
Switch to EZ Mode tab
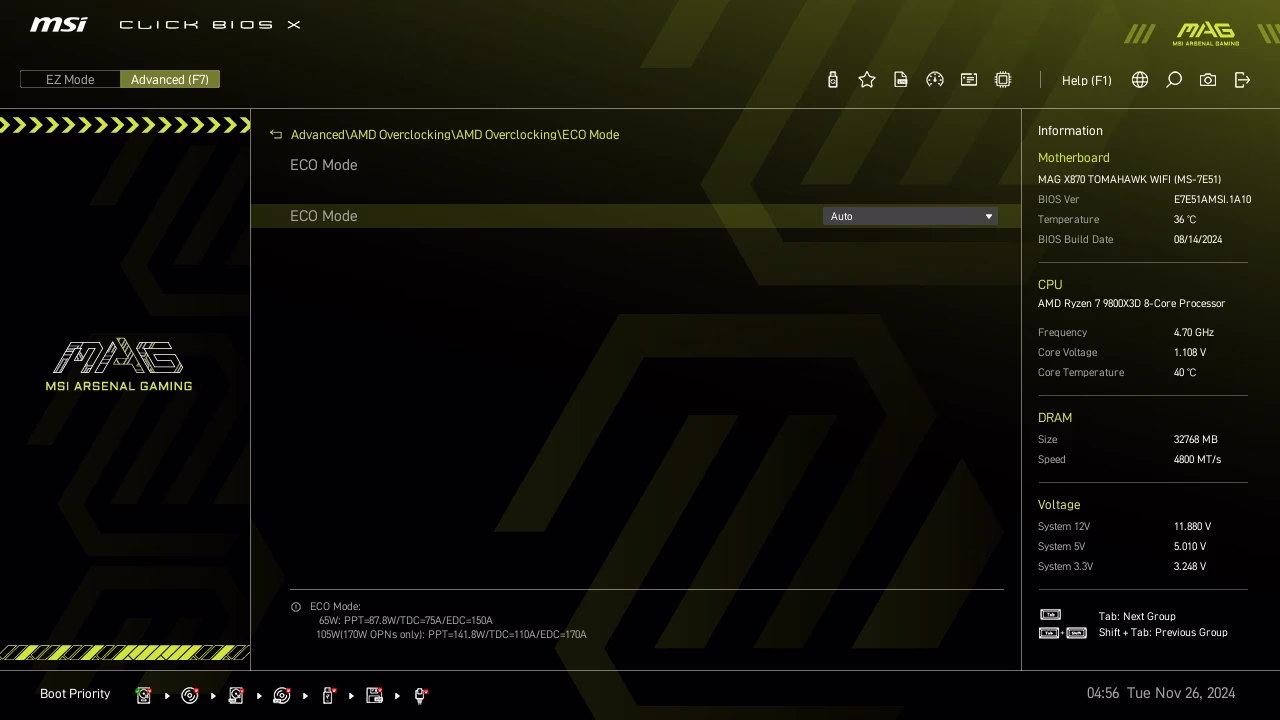coord(70,80)
